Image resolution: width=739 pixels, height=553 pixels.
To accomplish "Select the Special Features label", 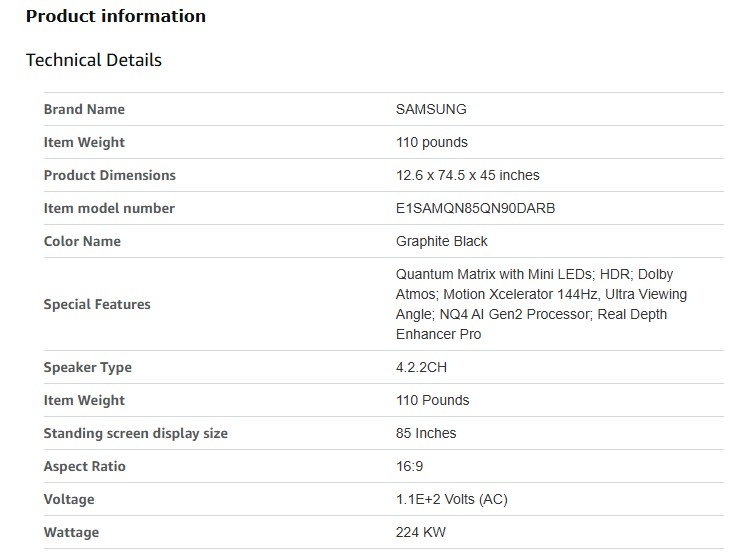I will 97,304.
